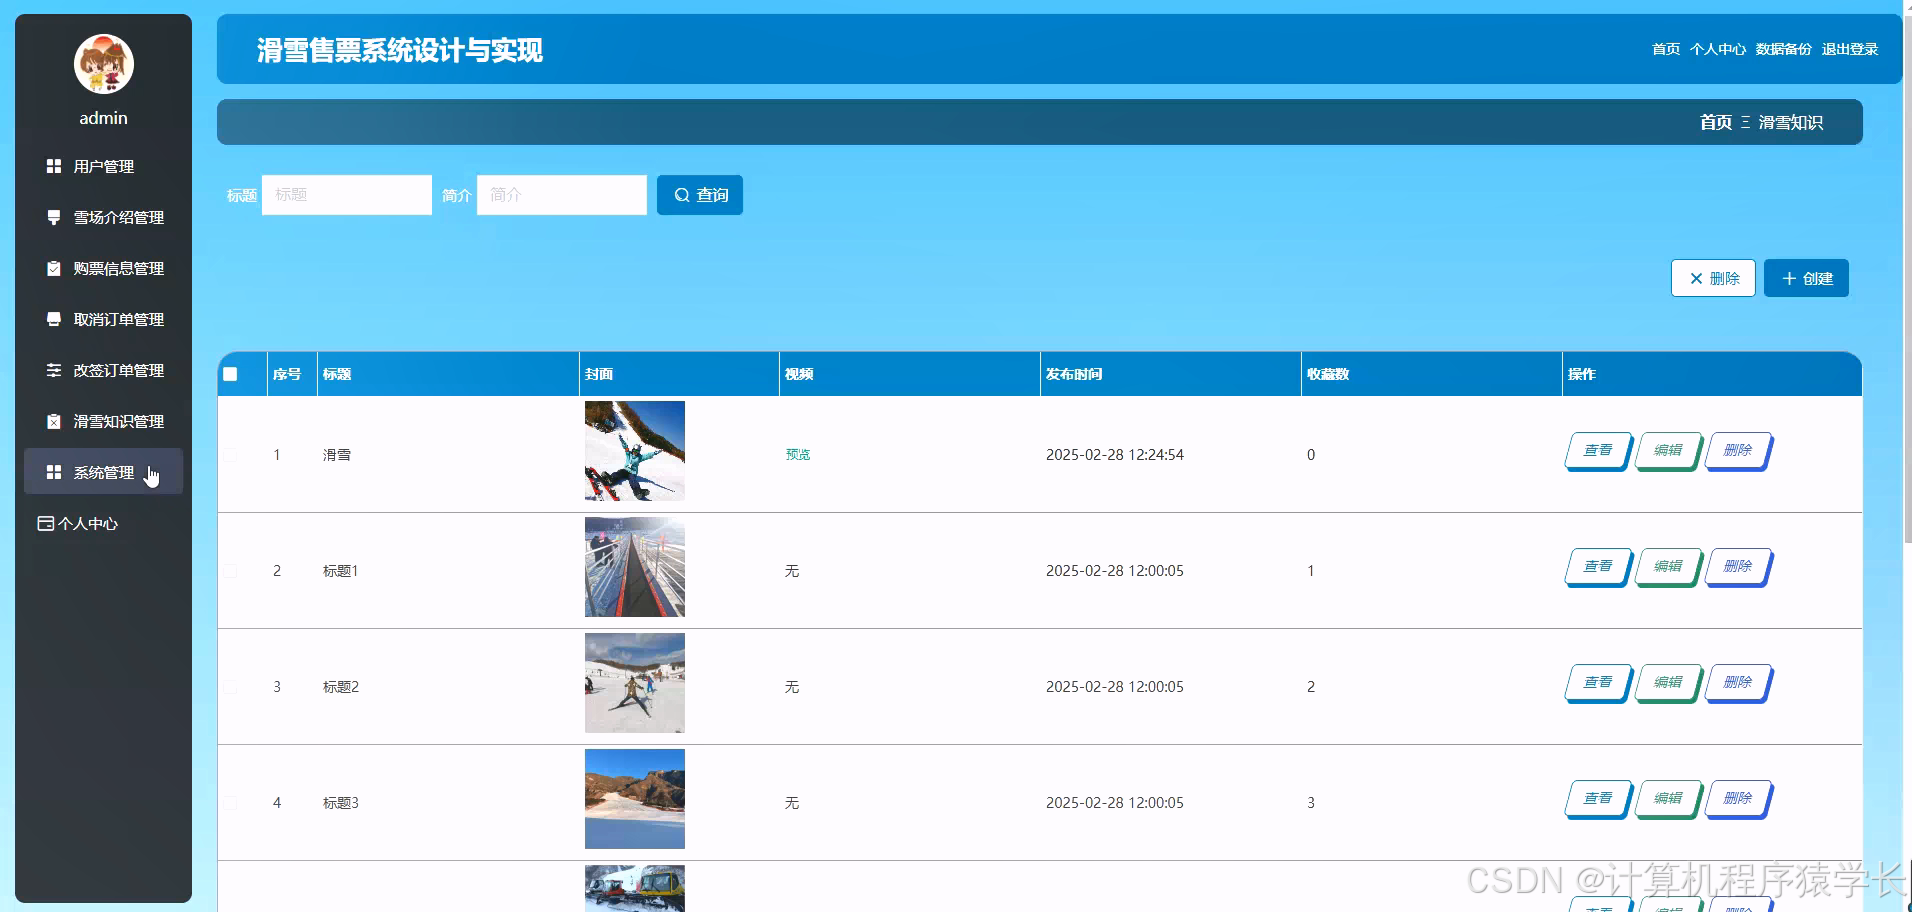Click the 取消订单管理 icon
The image size is (1912, 912).
click(54, 319)
